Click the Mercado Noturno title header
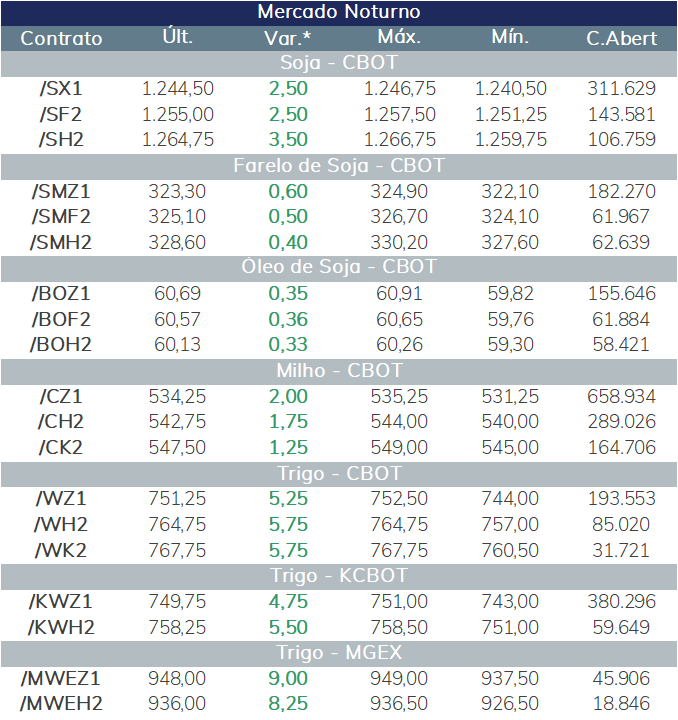Screen dimensions: 678x720 click(x=339, y=12)
